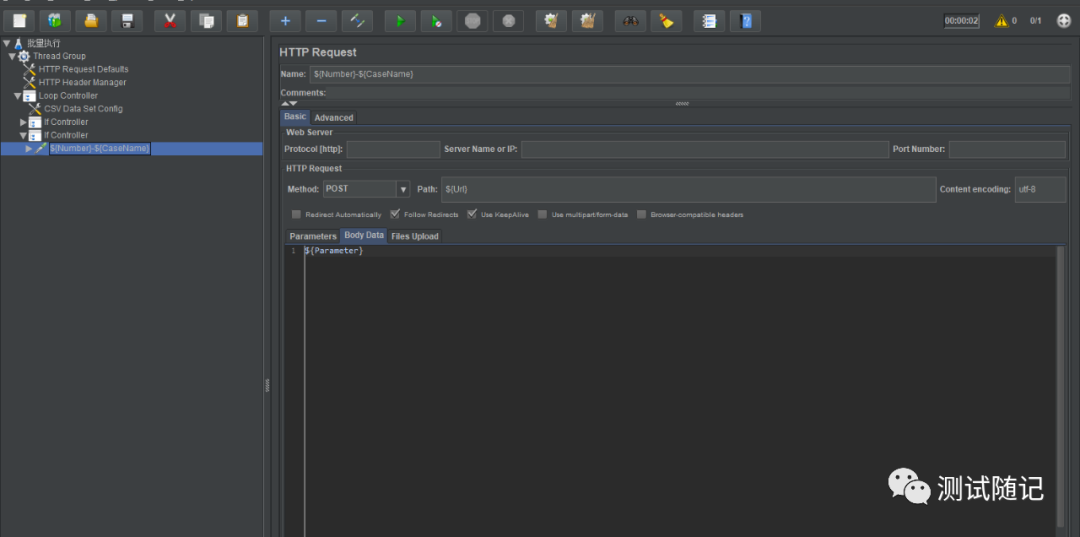Click the Port Number field
1080x537 pixels.
click(x=1007, y=149)
